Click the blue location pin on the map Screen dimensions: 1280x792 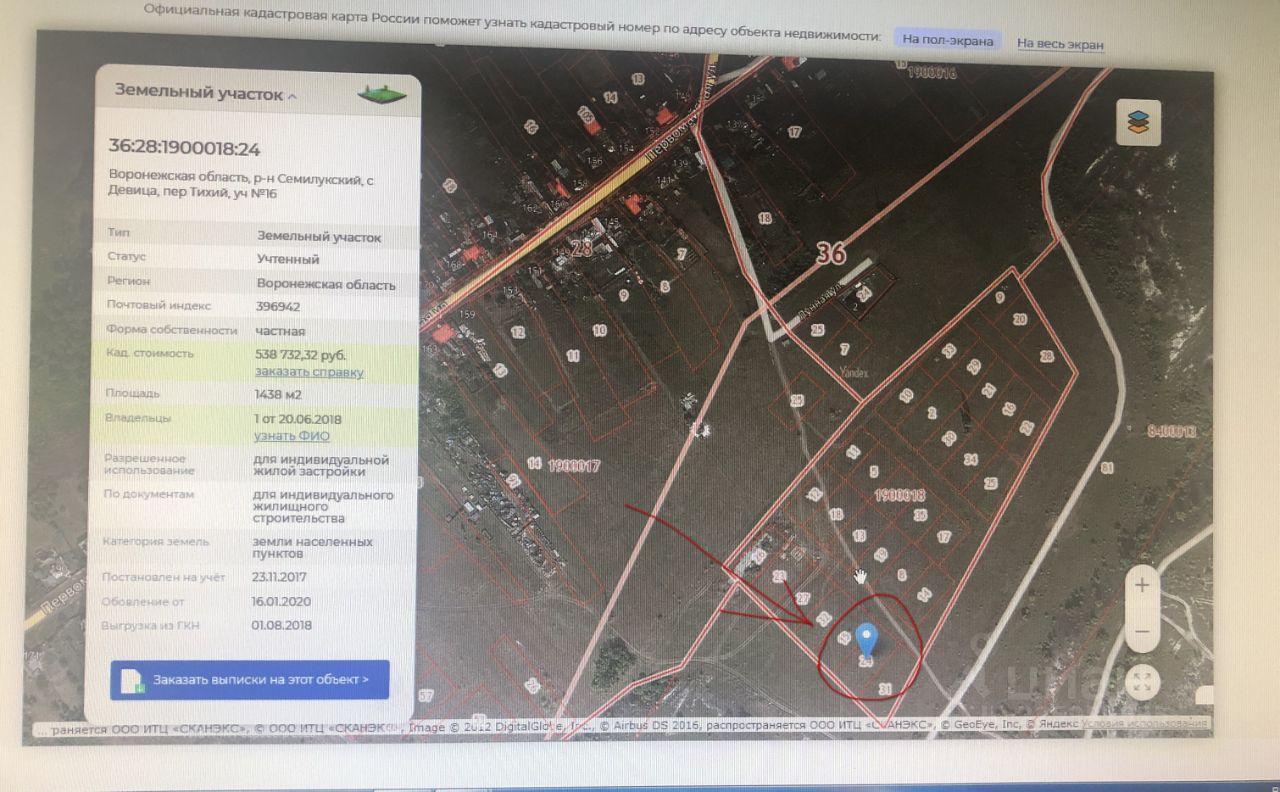(x=867, y=640)
